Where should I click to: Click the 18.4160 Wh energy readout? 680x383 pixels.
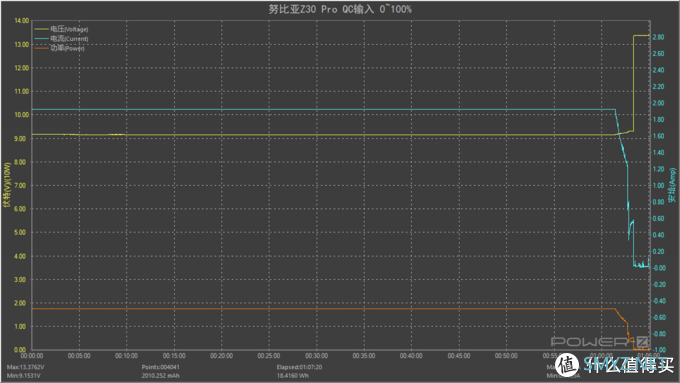(x=293, y=376)
